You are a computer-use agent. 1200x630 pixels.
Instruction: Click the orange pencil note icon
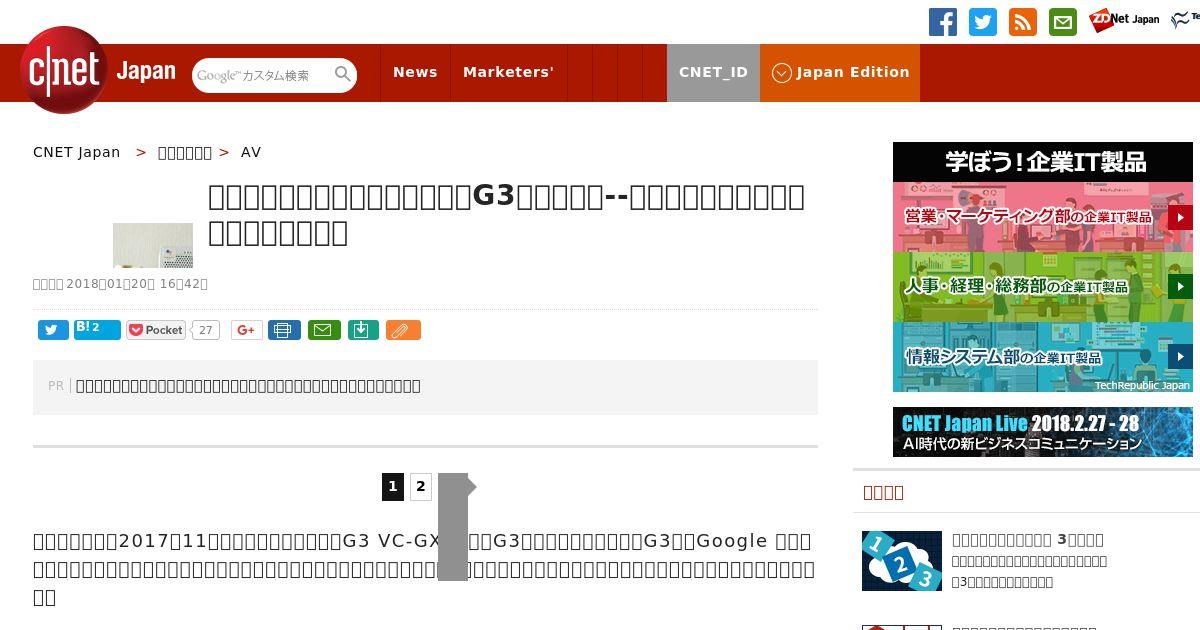coord(403,330)
